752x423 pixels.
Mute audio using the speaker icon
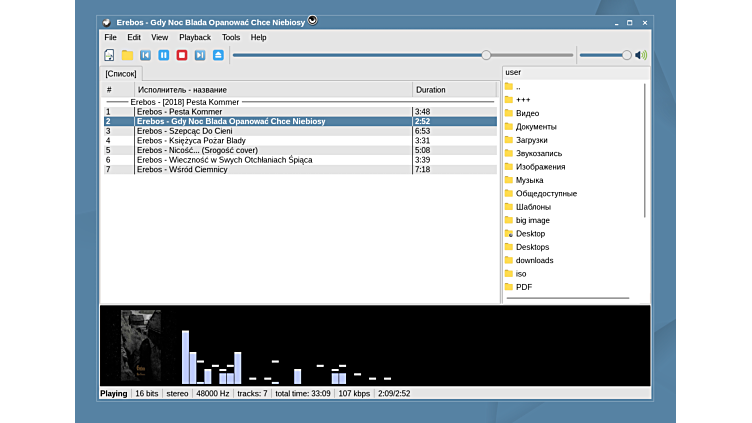pyautogui.click(x=641, y=55)
